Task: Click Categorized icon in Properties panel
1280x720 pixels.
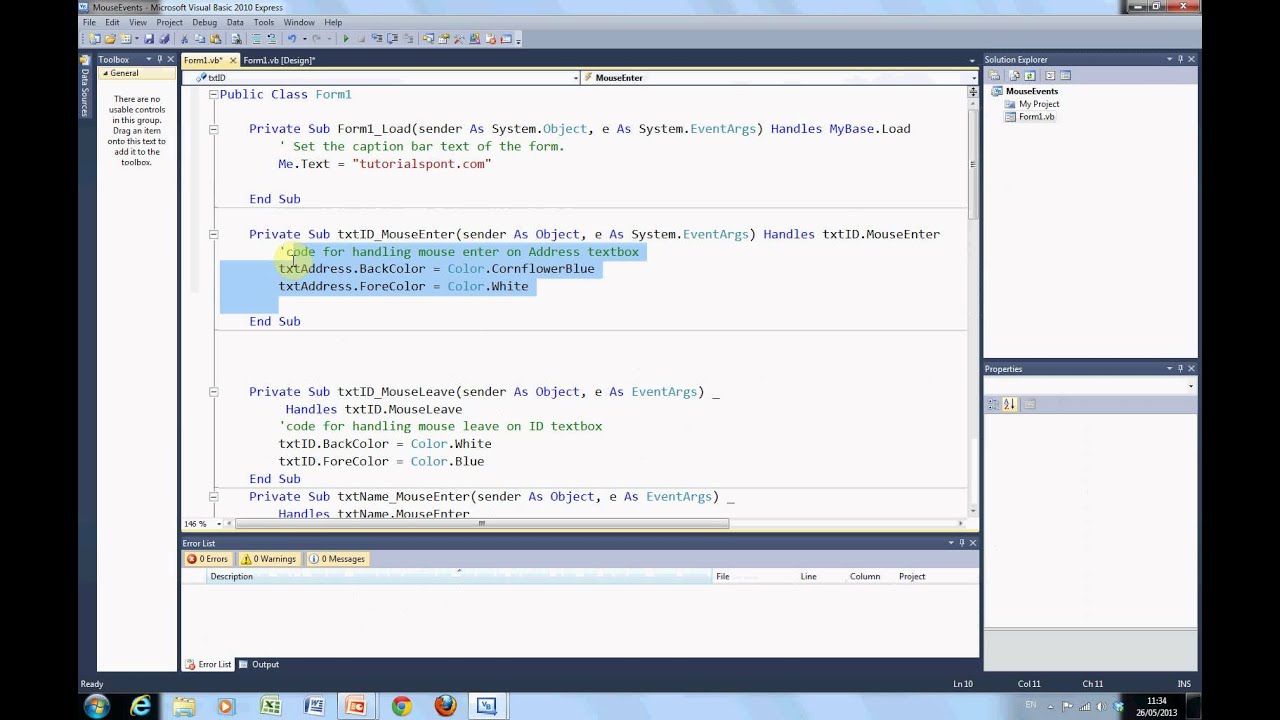Action: click(993, 404)
